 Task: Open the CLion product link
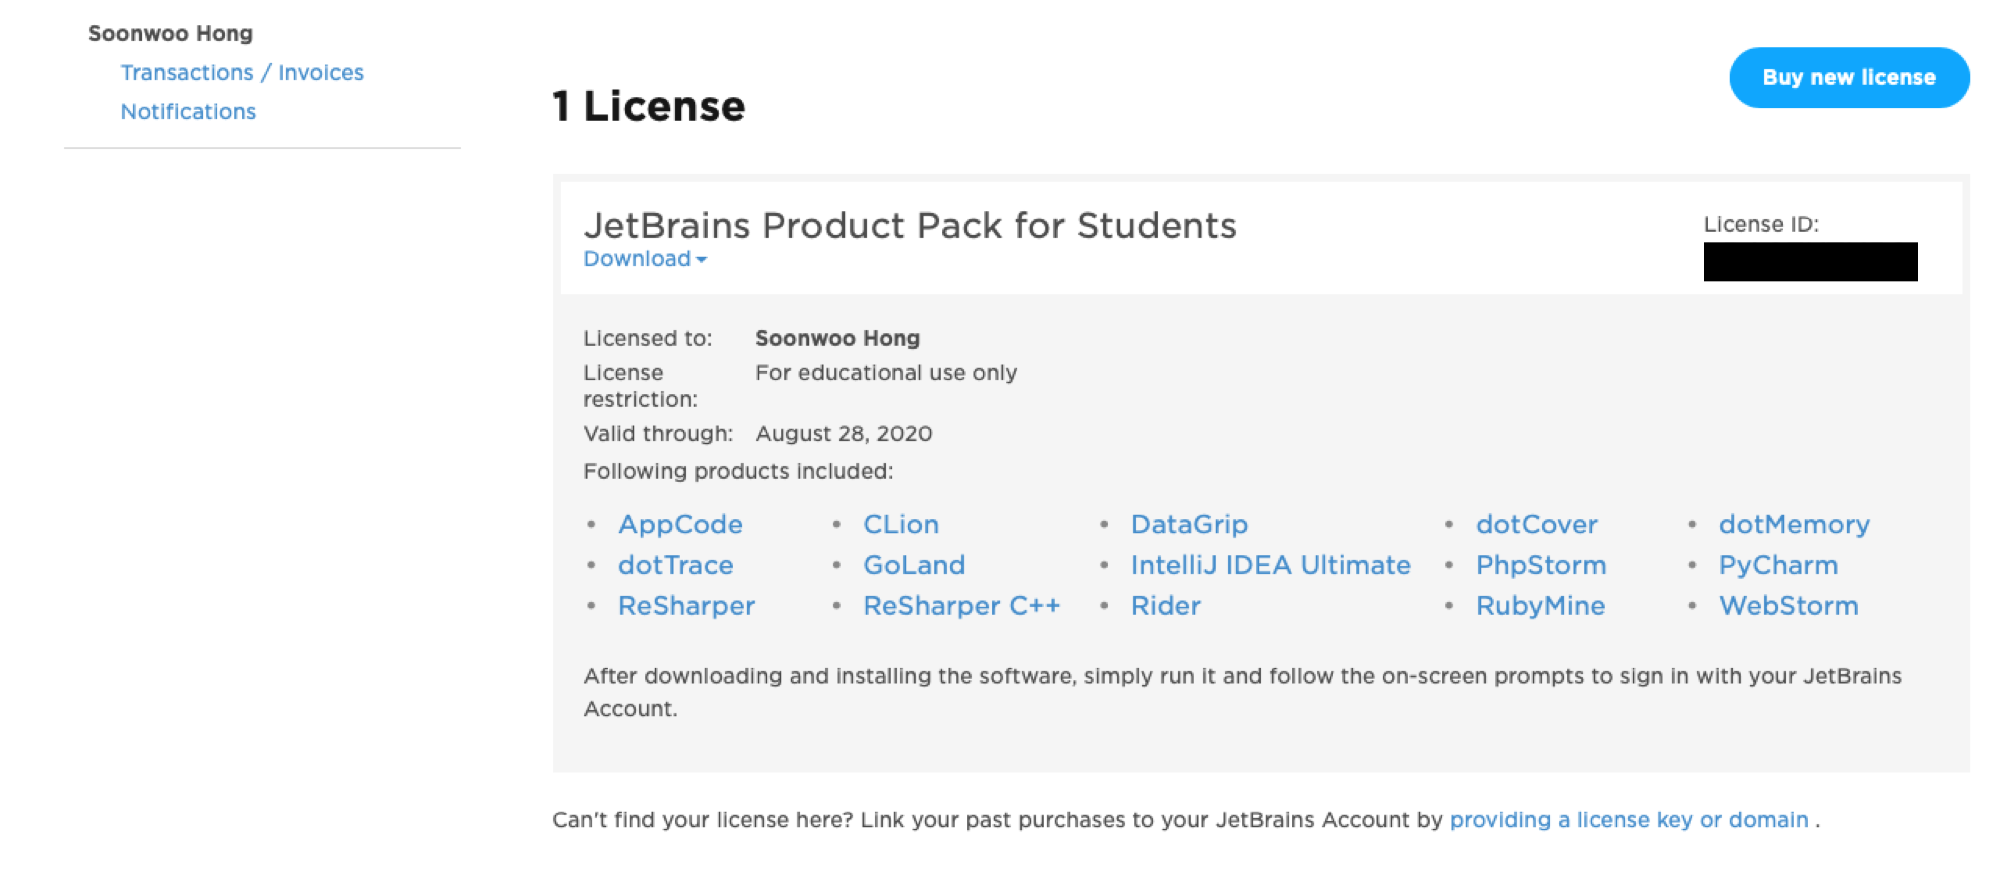[900, 524]
